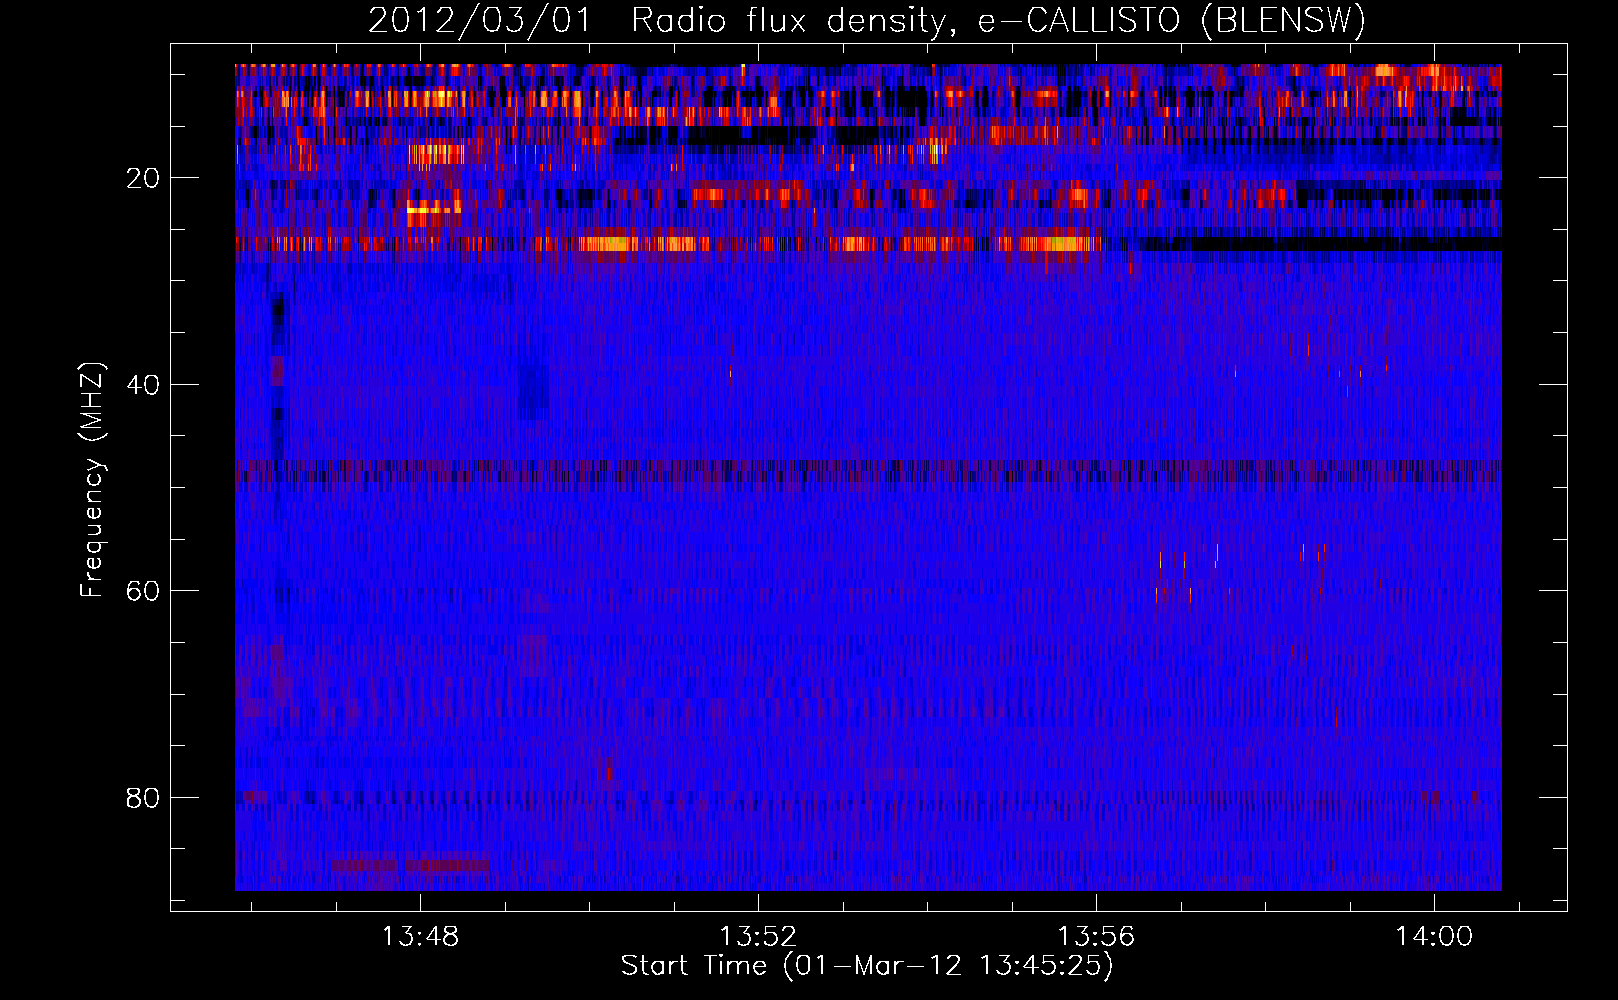Click the 'Start Time (01-Mar-12 13:45:25)' label

867,966
